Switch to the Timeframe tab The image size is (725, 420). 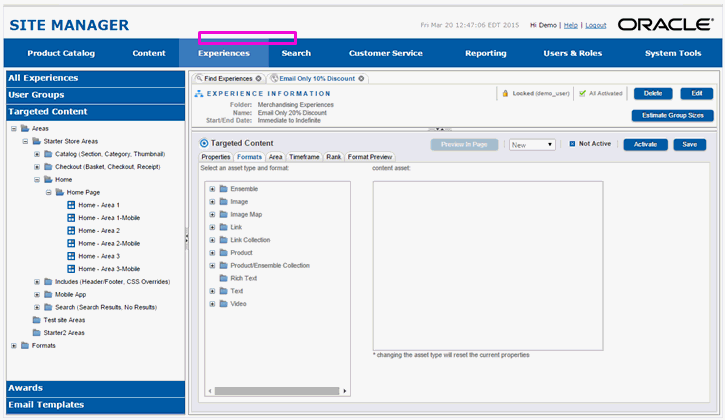304,157
